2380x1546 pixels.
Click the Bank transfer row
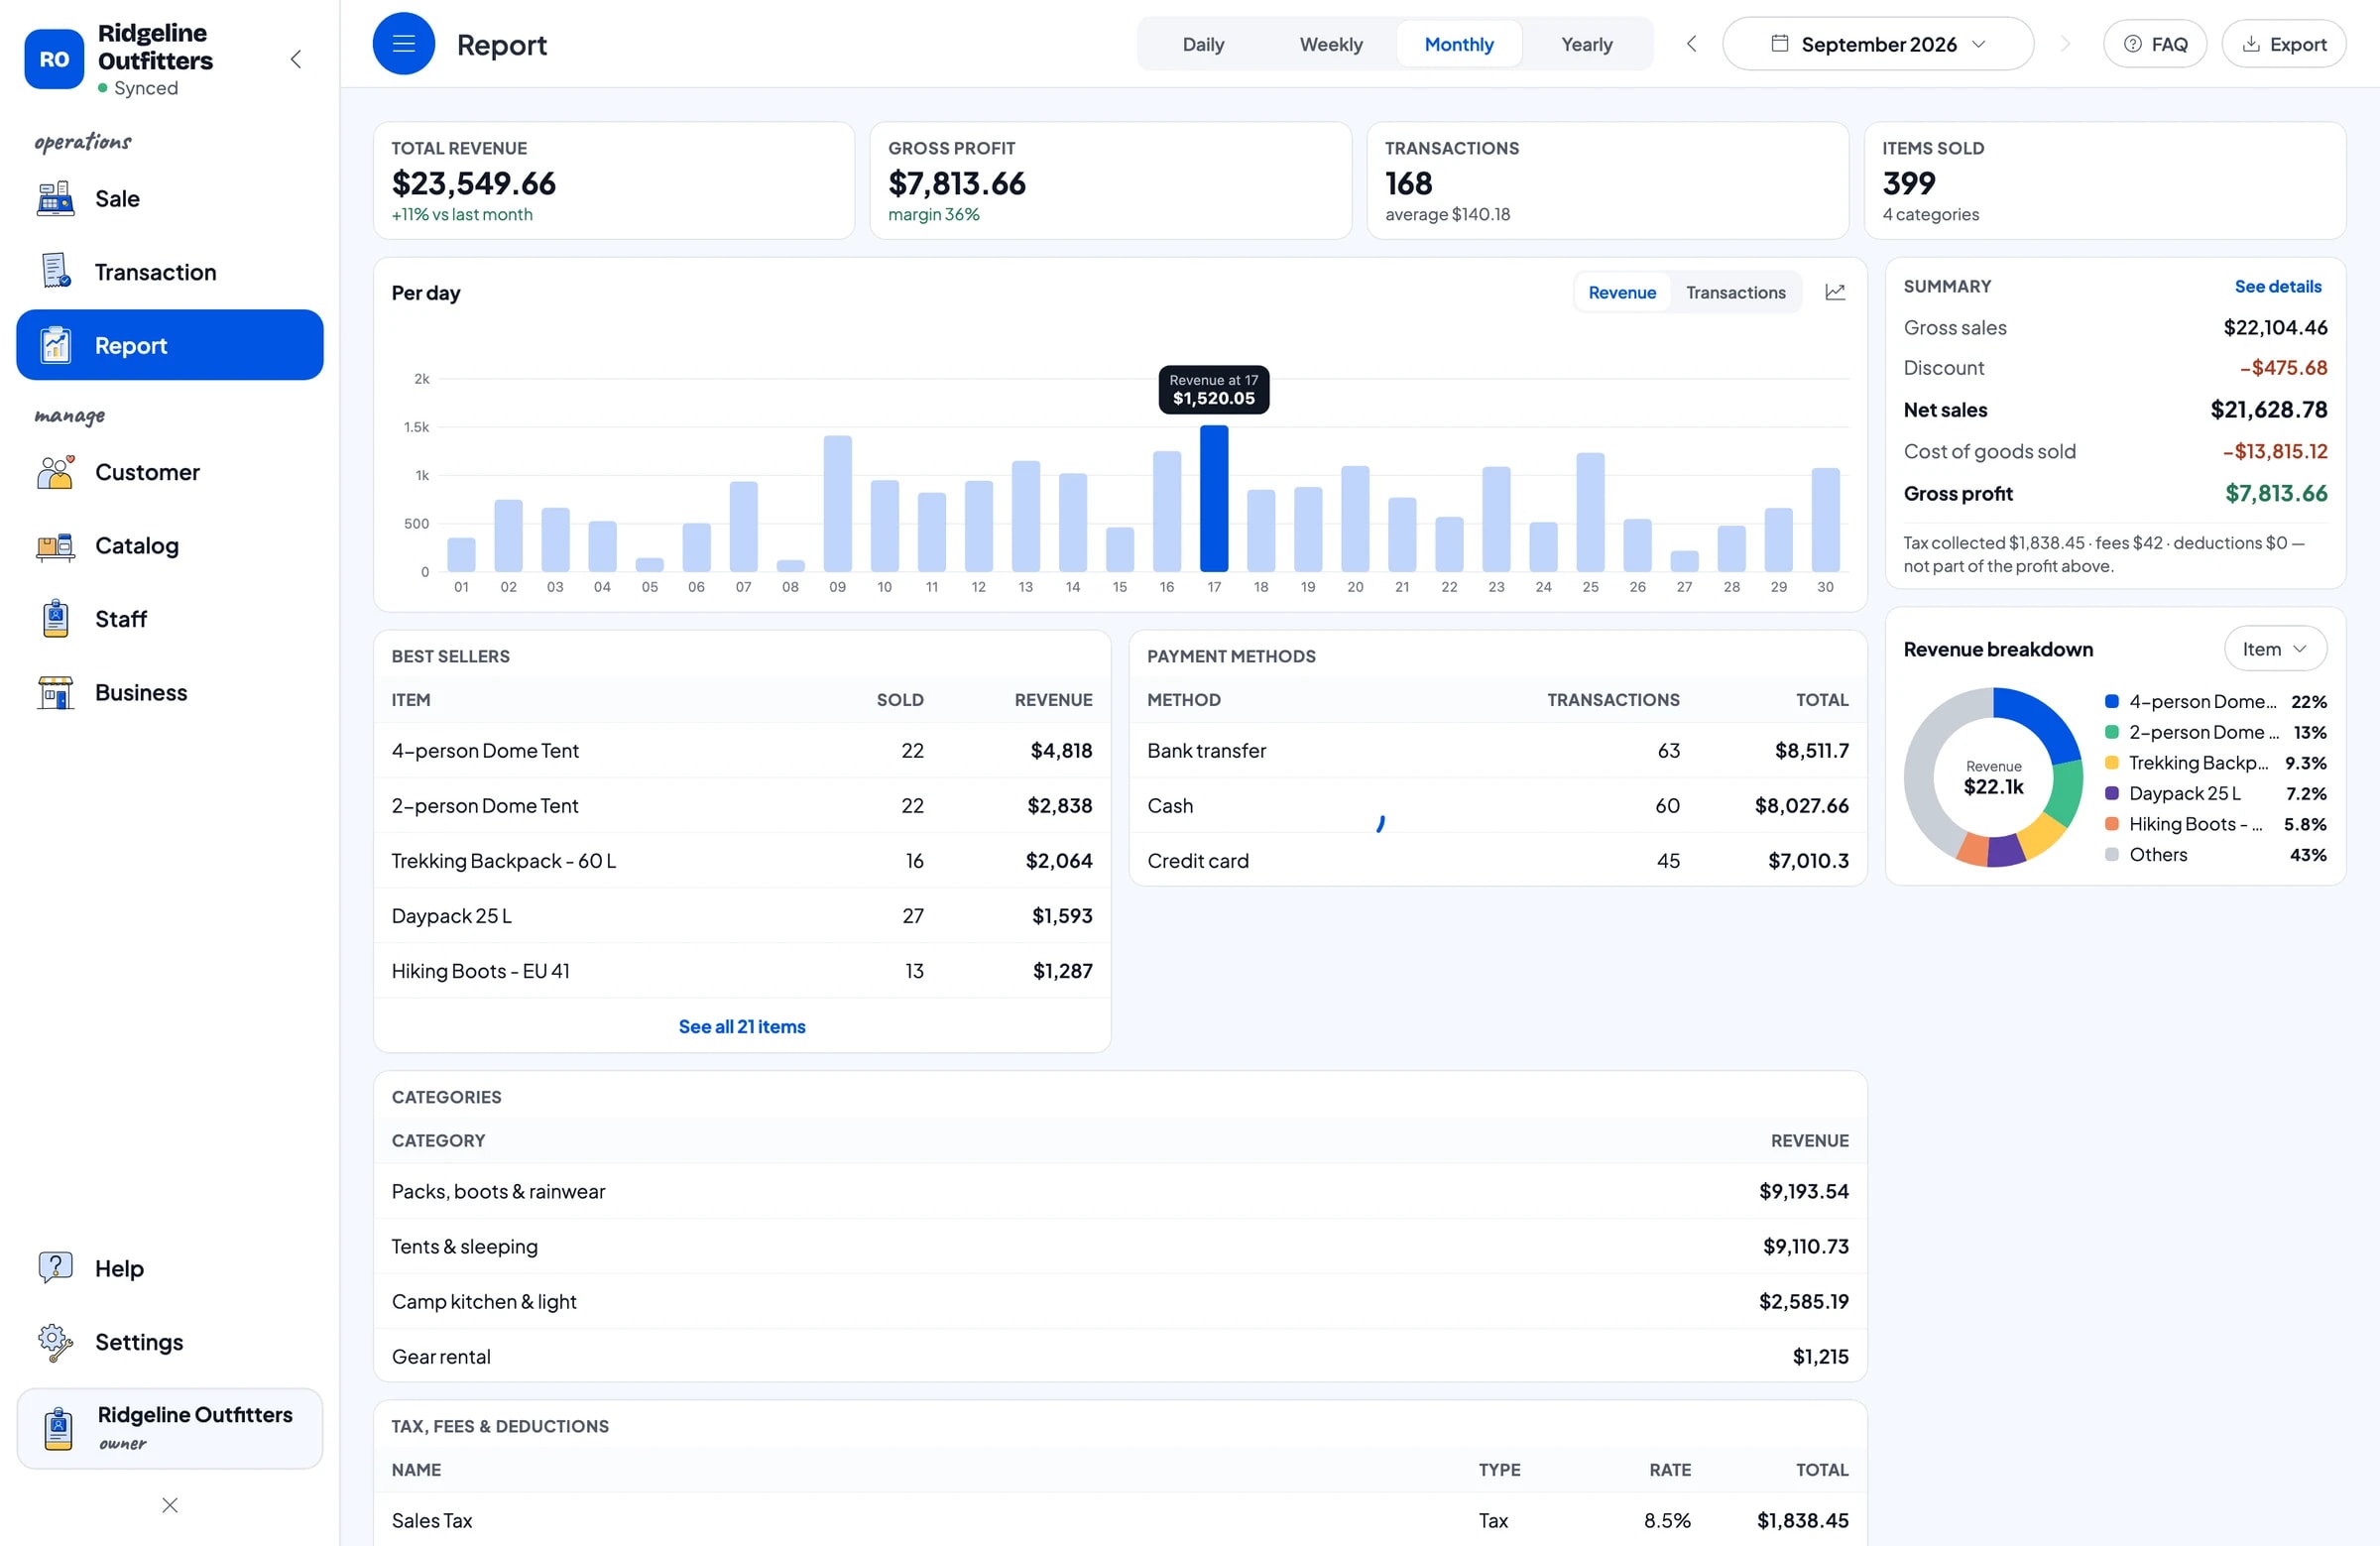(1497, 750)
